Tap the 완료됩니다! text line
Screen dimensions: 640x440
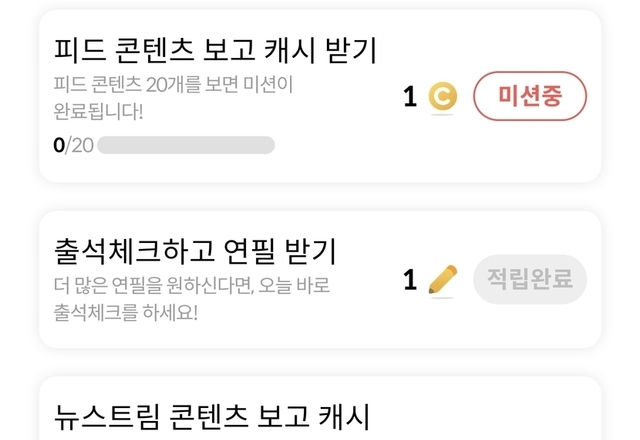98,109
